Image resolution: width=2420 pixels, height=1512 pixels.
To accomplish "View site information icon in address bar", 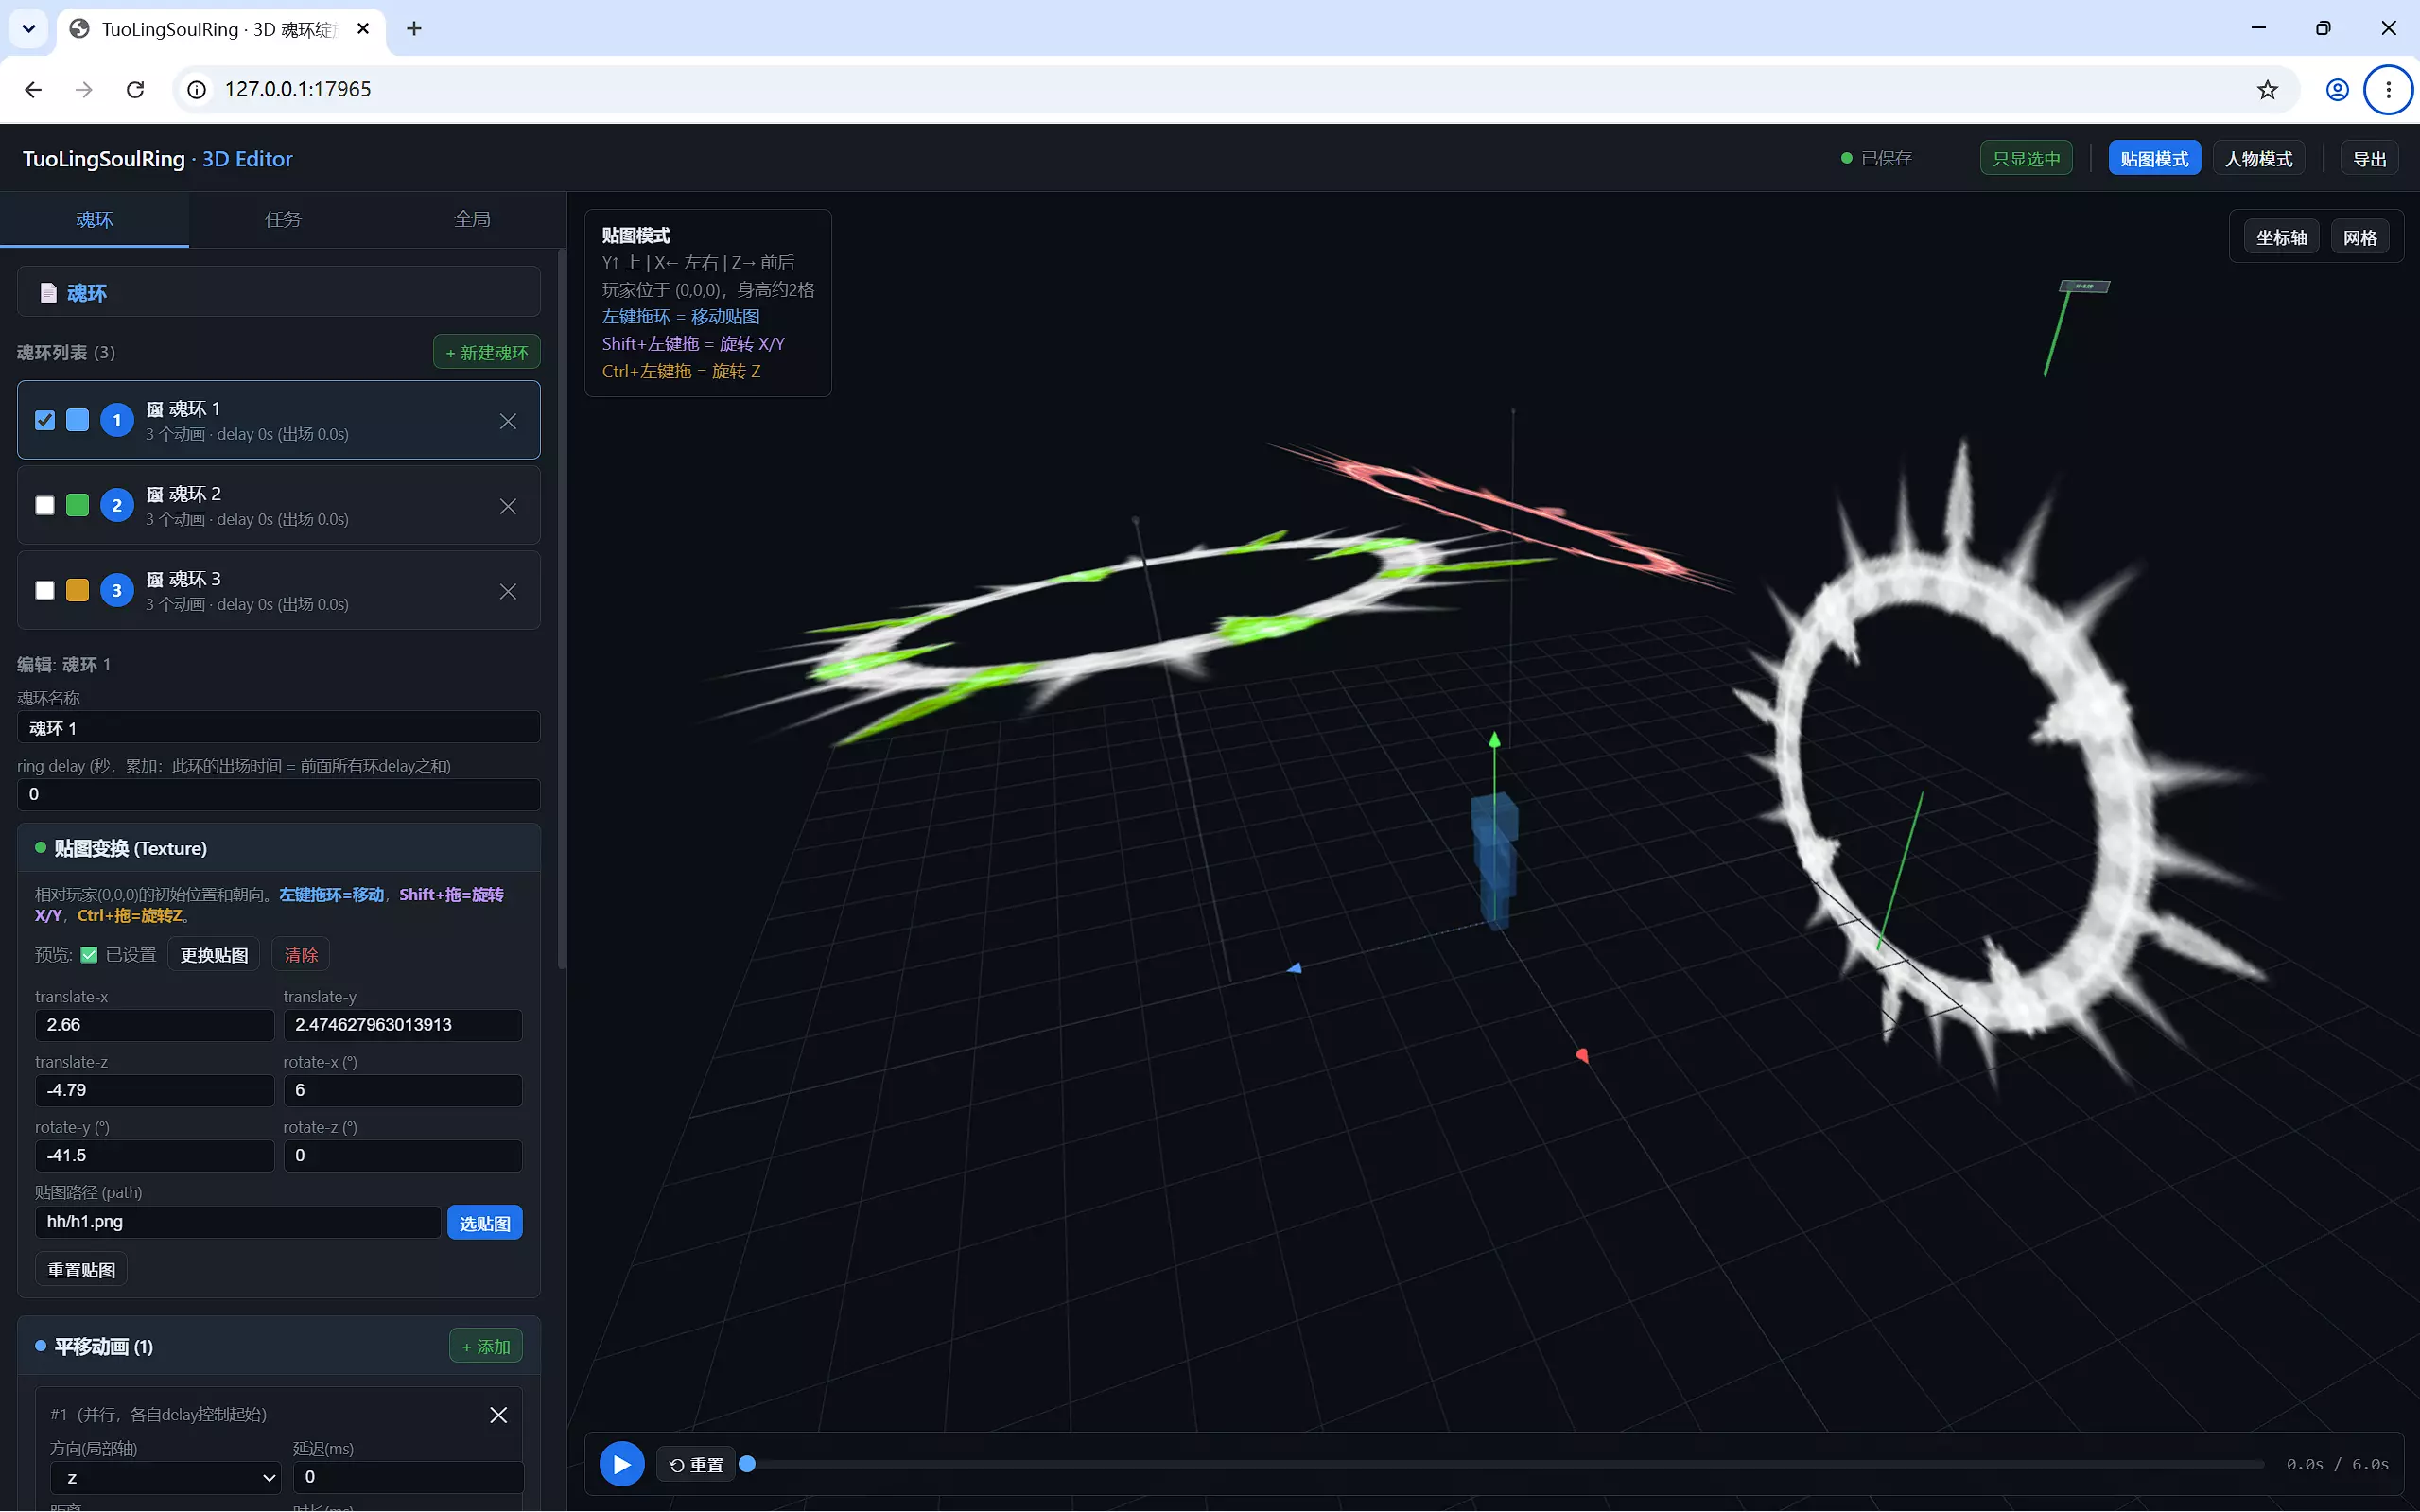I will 198,90.
